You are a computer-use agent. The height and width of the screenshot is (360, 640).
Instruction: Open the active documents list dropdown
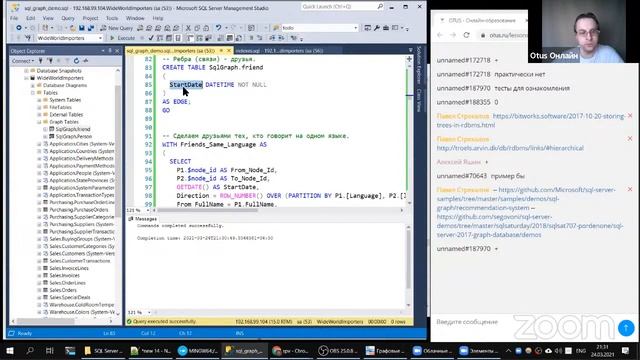[410, 51]
